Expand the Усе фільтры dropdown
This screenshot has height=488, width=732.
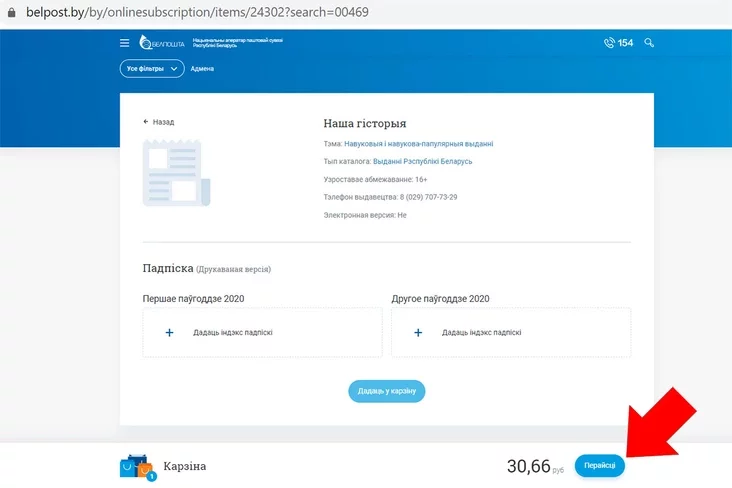point(152,69)
